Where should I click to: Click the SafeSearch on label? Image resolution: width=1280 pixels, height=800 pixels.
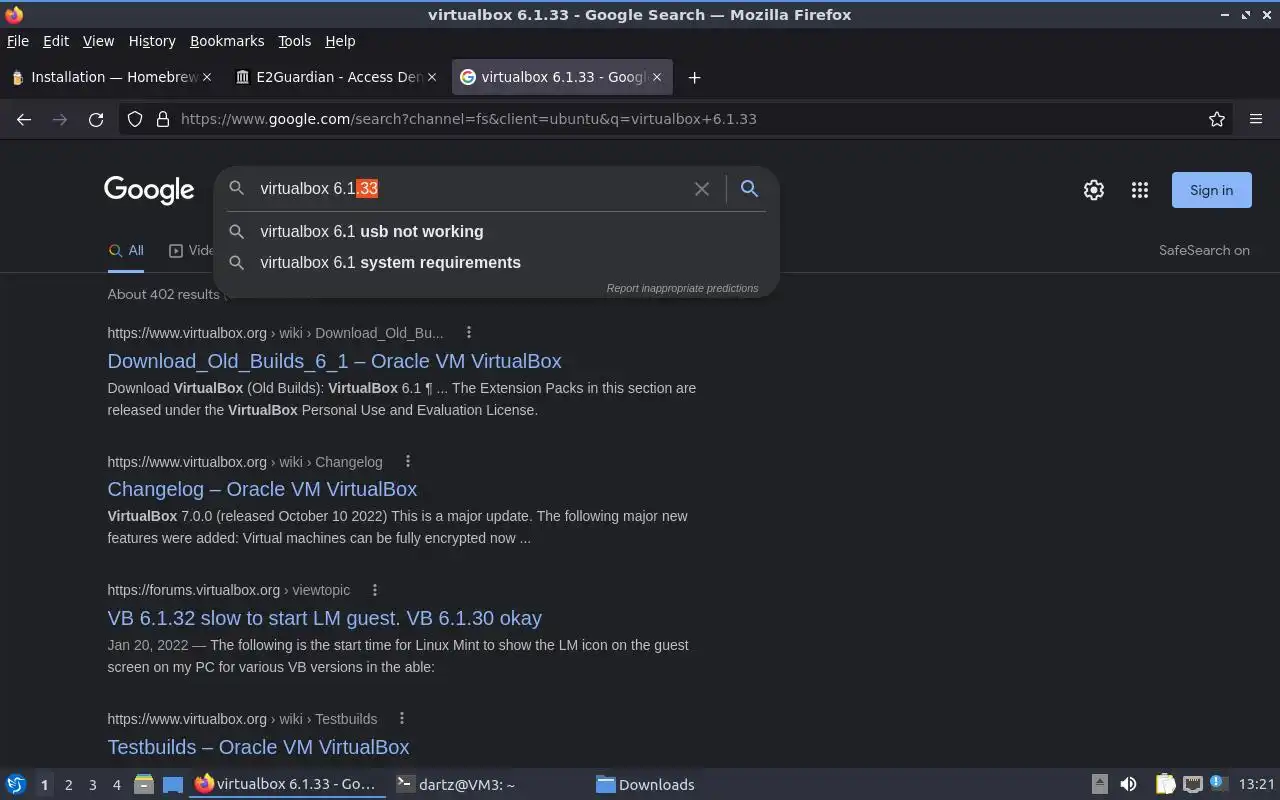pos(1204,250)
